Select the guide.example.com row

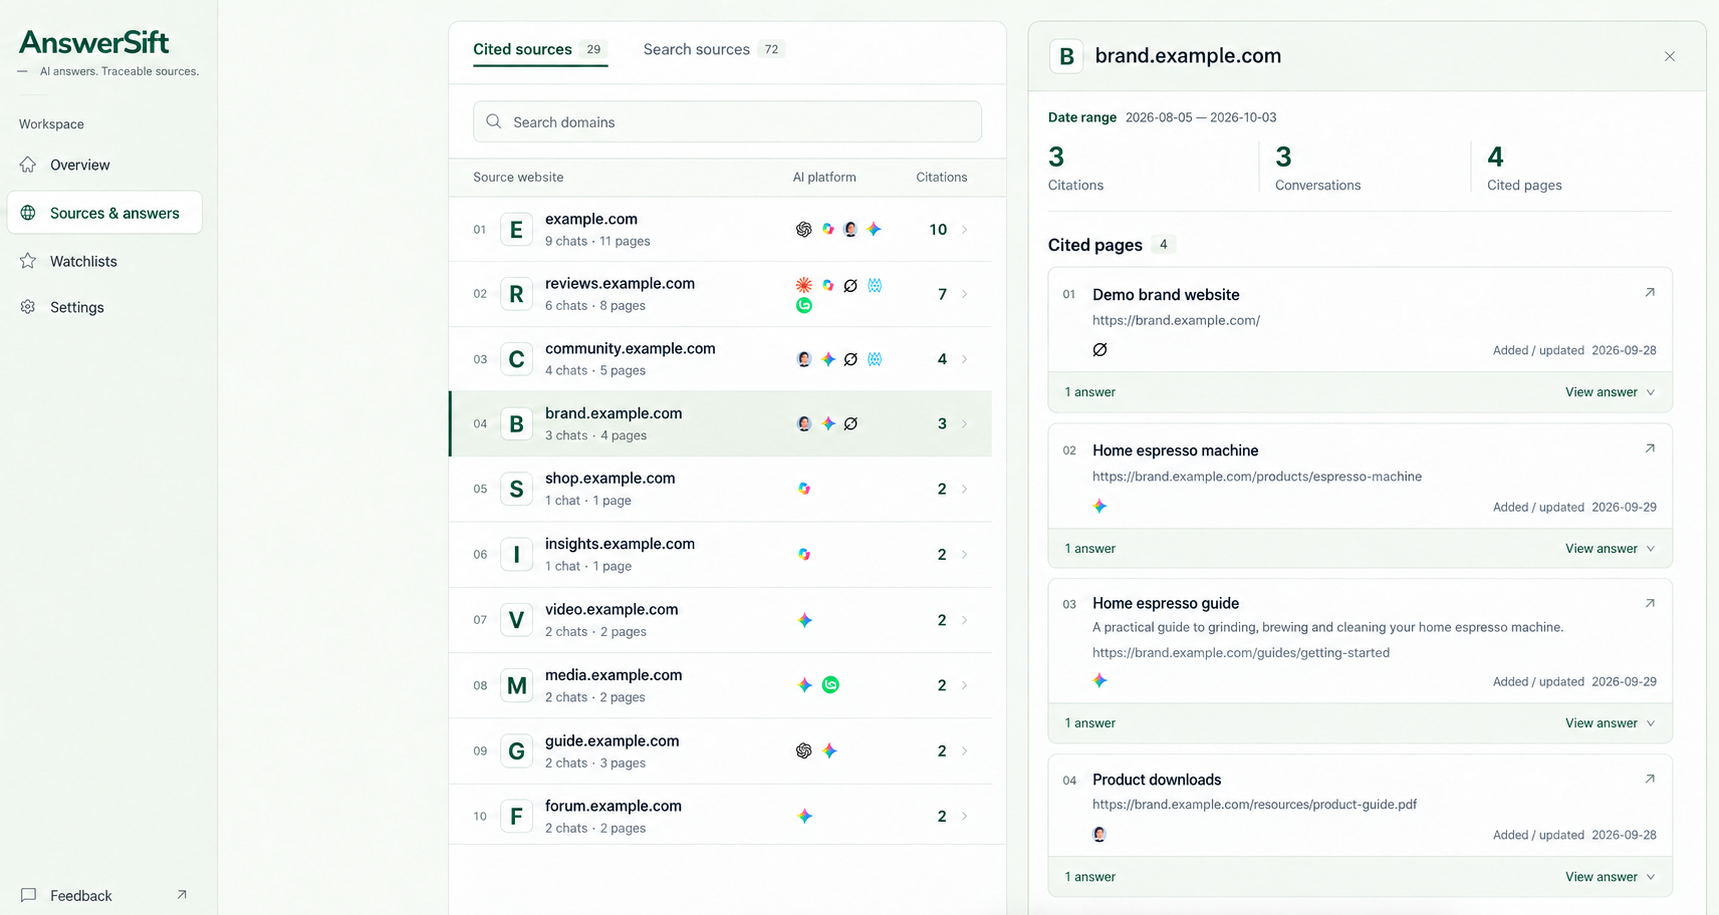click(721, 751)
